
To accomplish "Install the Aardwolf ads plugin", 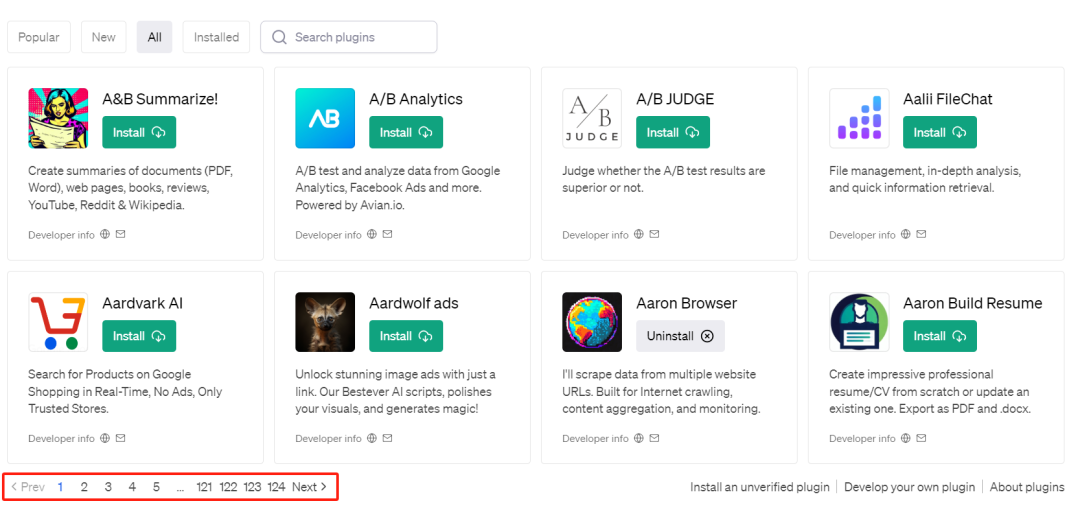I will tap(406, 336).
